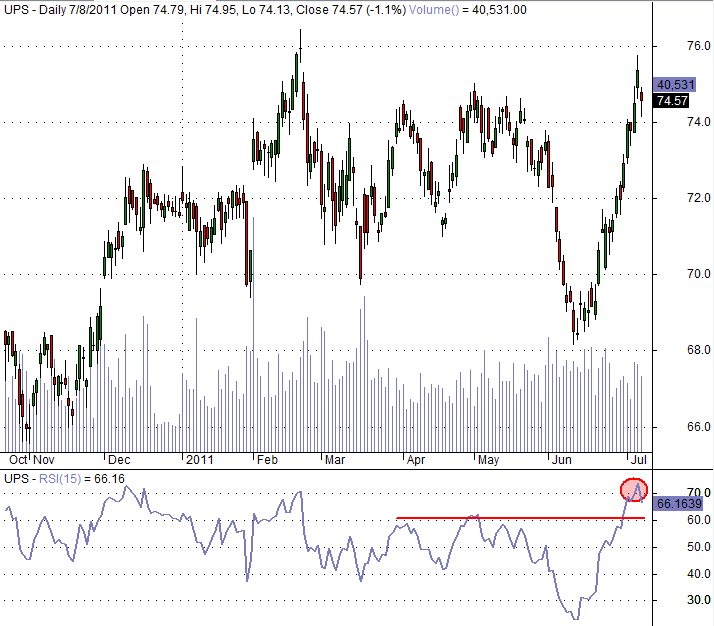Click the 'Feb' date axis label
Viewport: 714px width, 626px height.
(x=267, y=460)
